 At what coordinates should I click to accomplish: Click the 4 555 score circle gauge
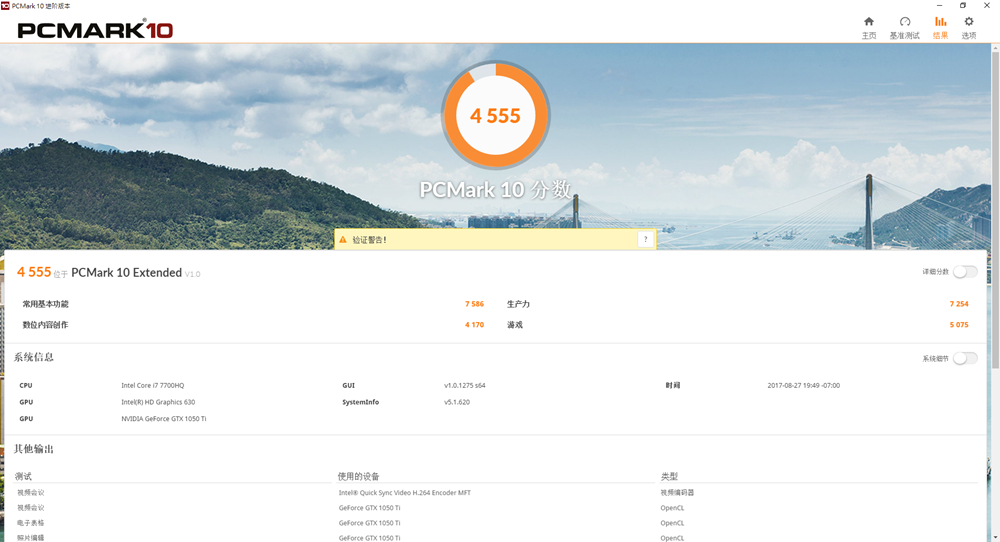coord(496,115)
